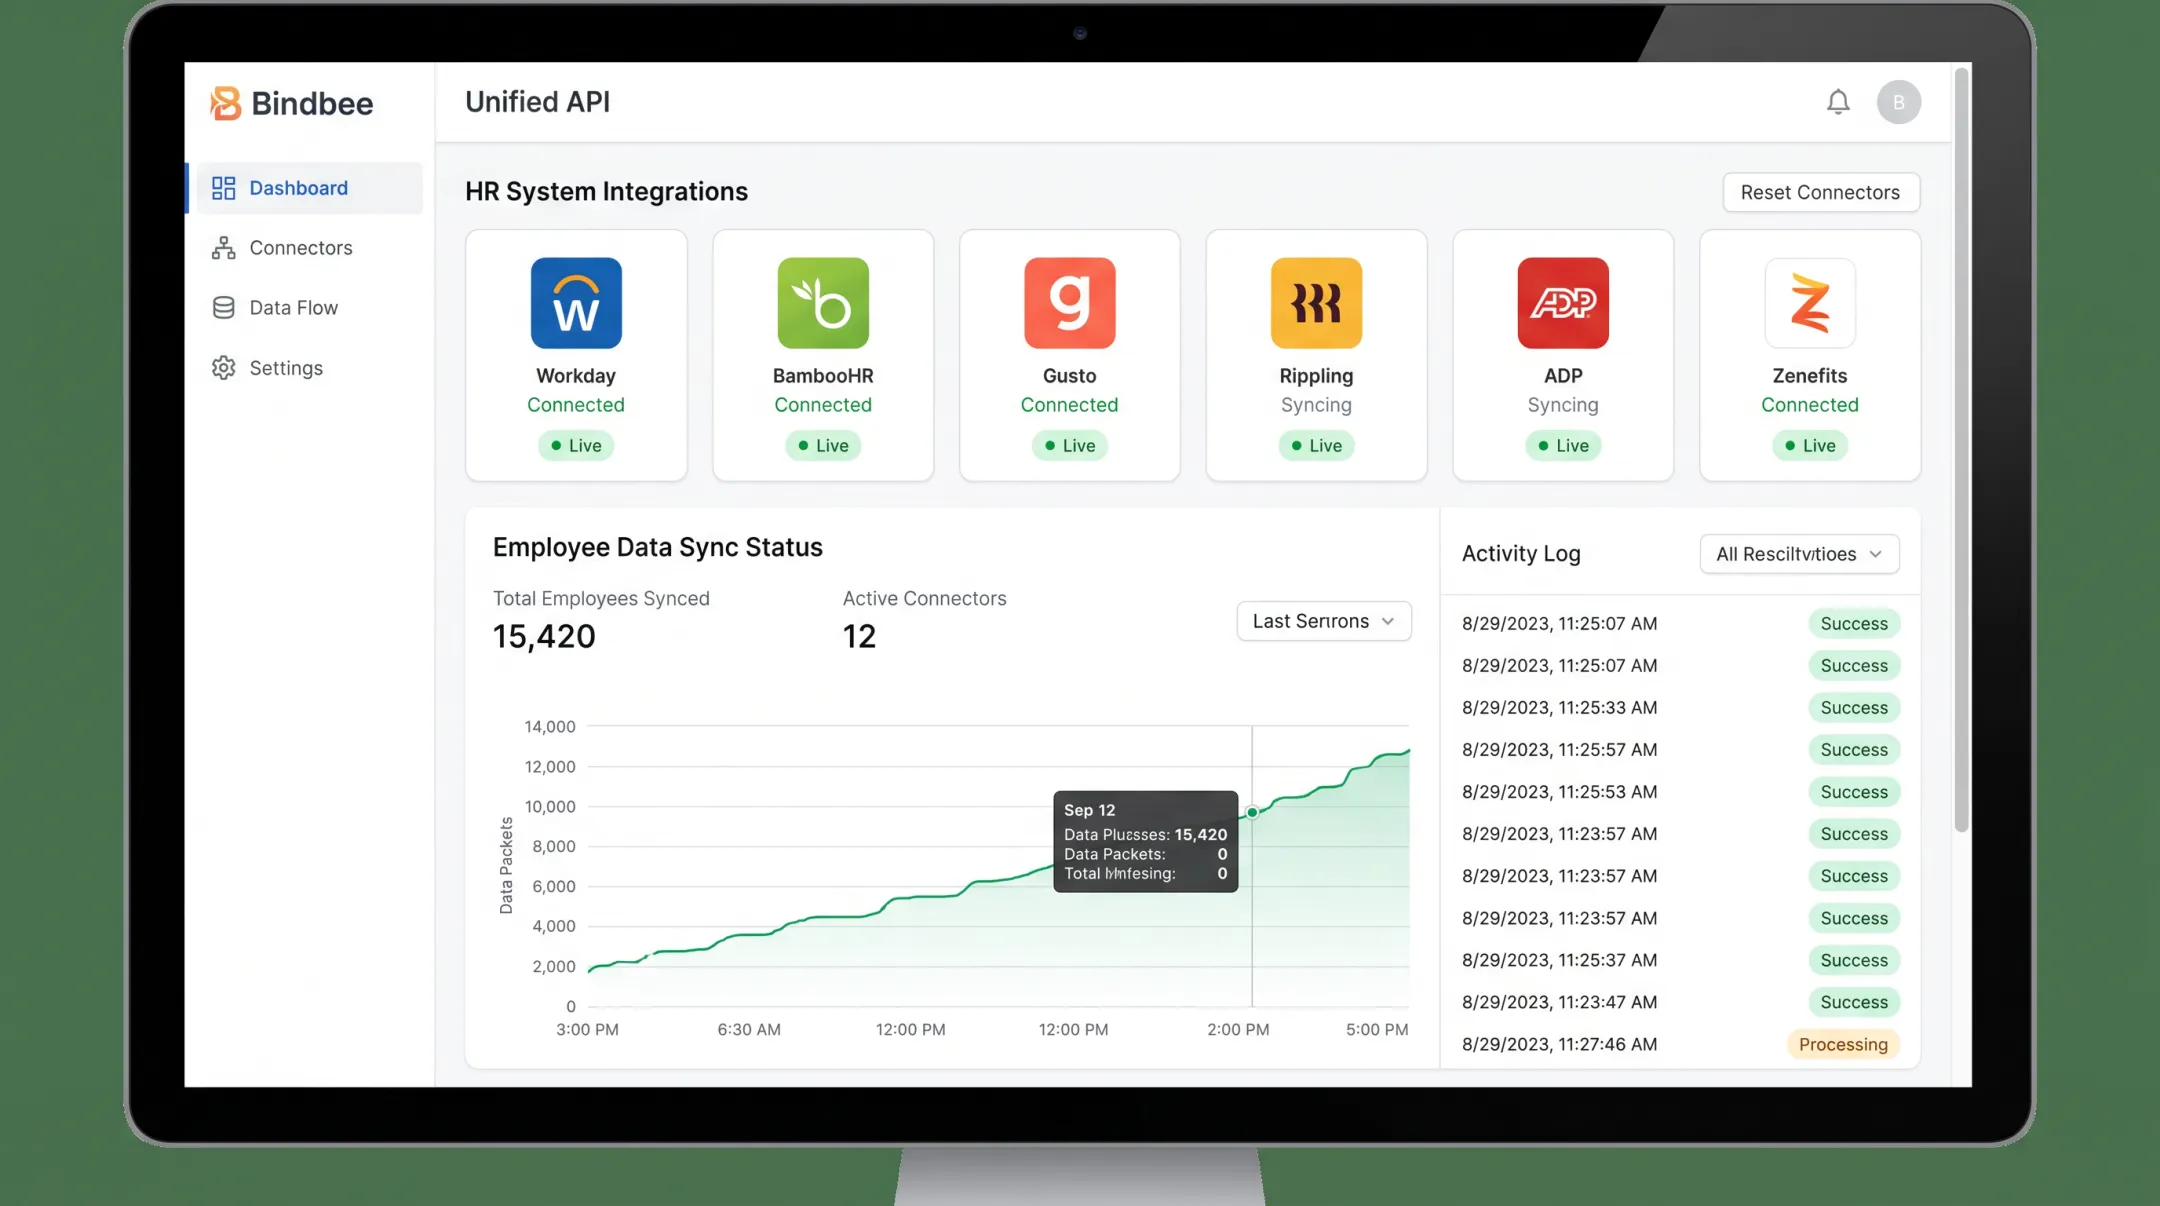
Task: Click the page vertical scrollbar
Action: (x=1961, y=450)
